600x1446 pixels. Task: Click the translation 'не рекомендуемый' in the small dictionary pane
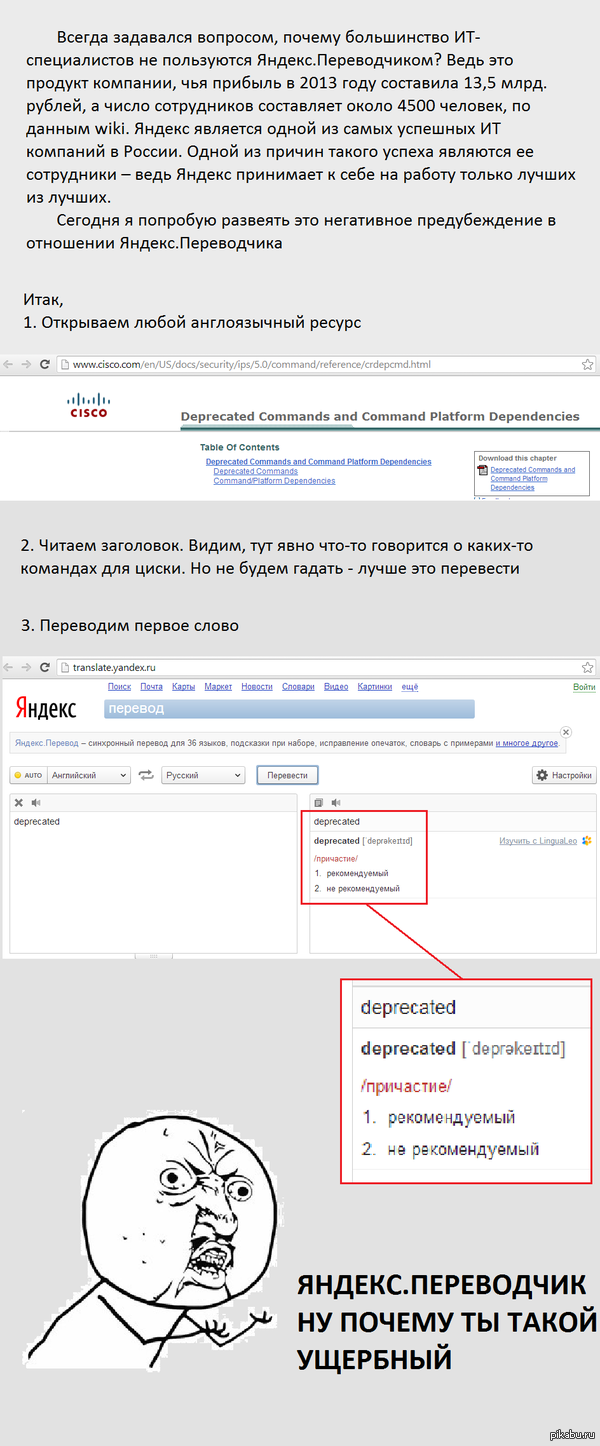pos(363,888)
